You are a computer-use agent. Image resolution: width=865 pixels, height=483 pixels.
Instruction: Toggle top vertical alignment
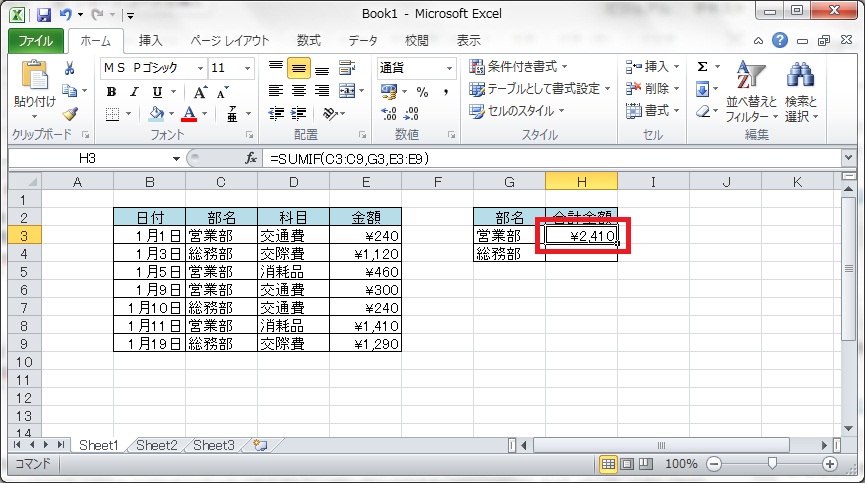[276, 68]
